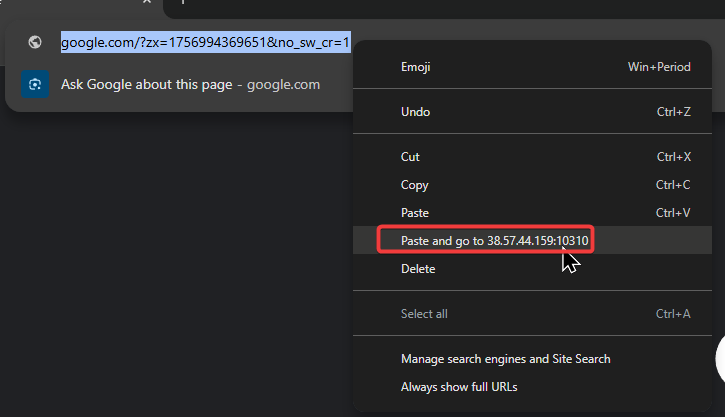Close the current tab with the X
This screenshot has width=725, height=417.
pos(147,2)
